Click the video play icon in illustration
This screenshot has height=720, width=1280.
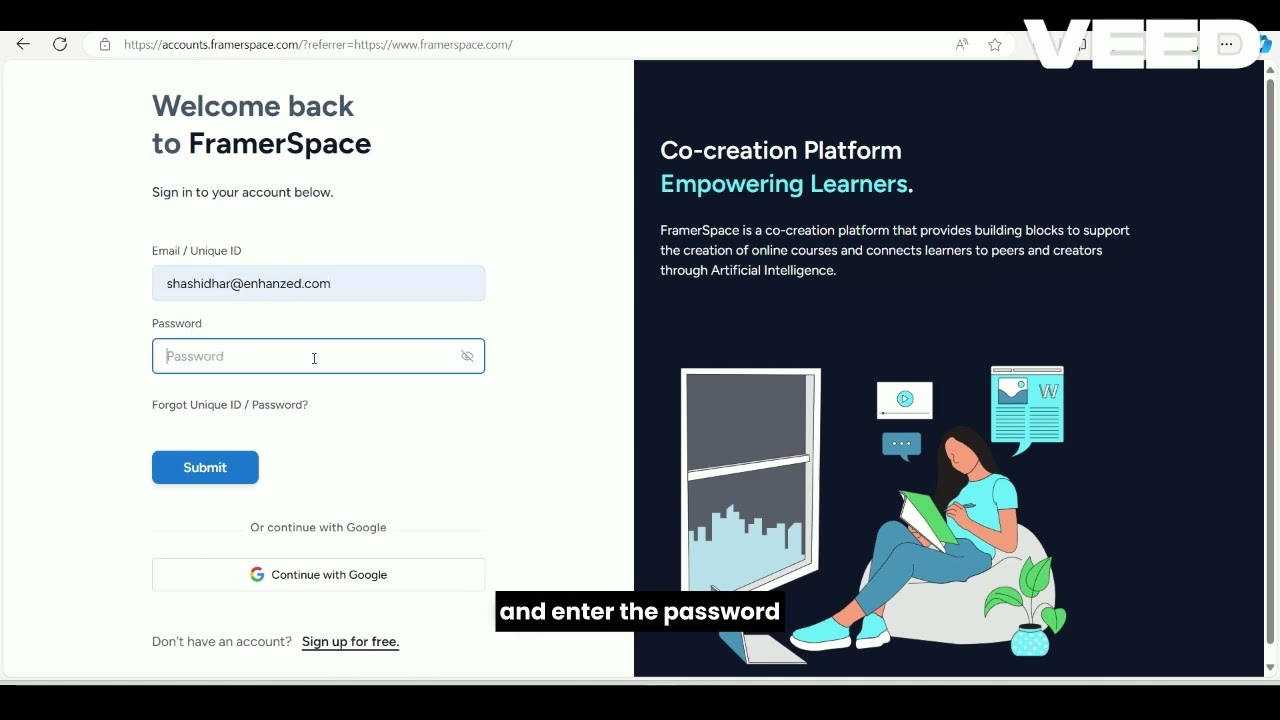[x=905, y=399]
